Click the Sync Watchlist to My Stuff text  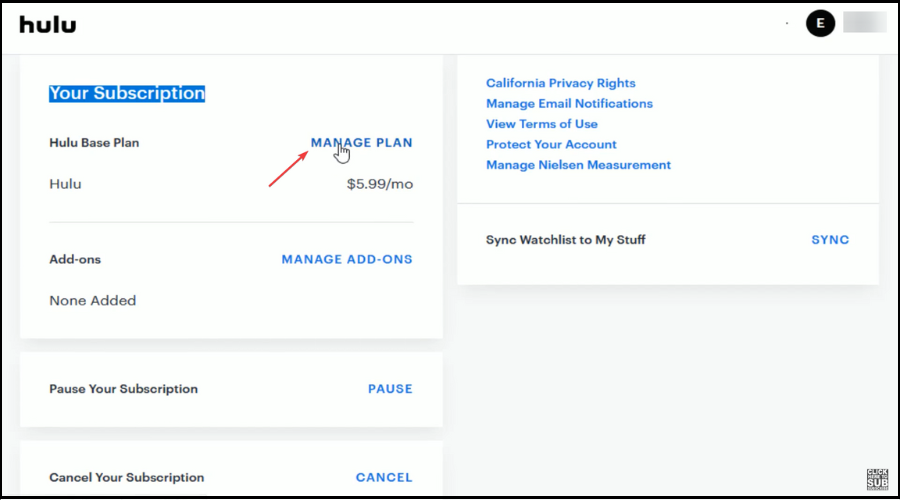(566, 240)
